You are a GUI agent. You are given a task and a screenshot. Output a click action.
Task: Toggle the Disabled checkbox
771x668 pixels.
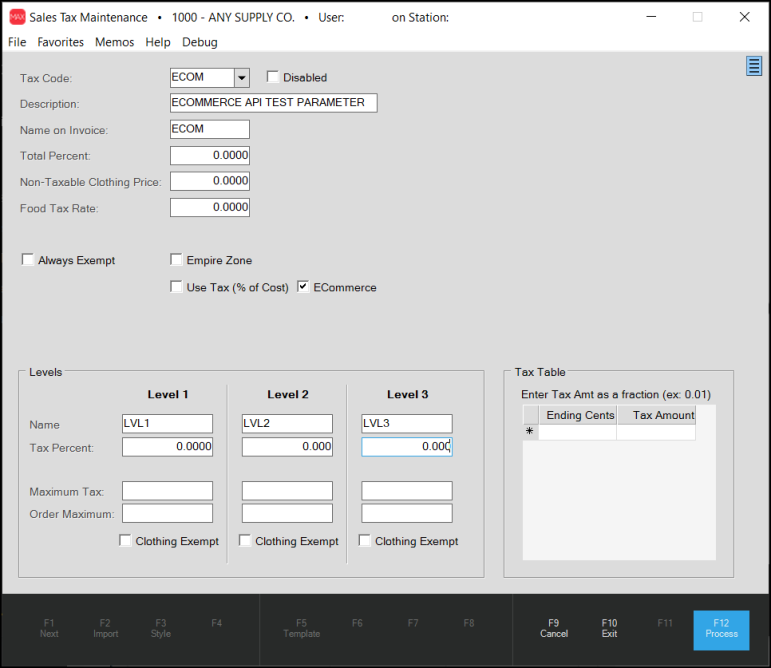coord(272,77)
